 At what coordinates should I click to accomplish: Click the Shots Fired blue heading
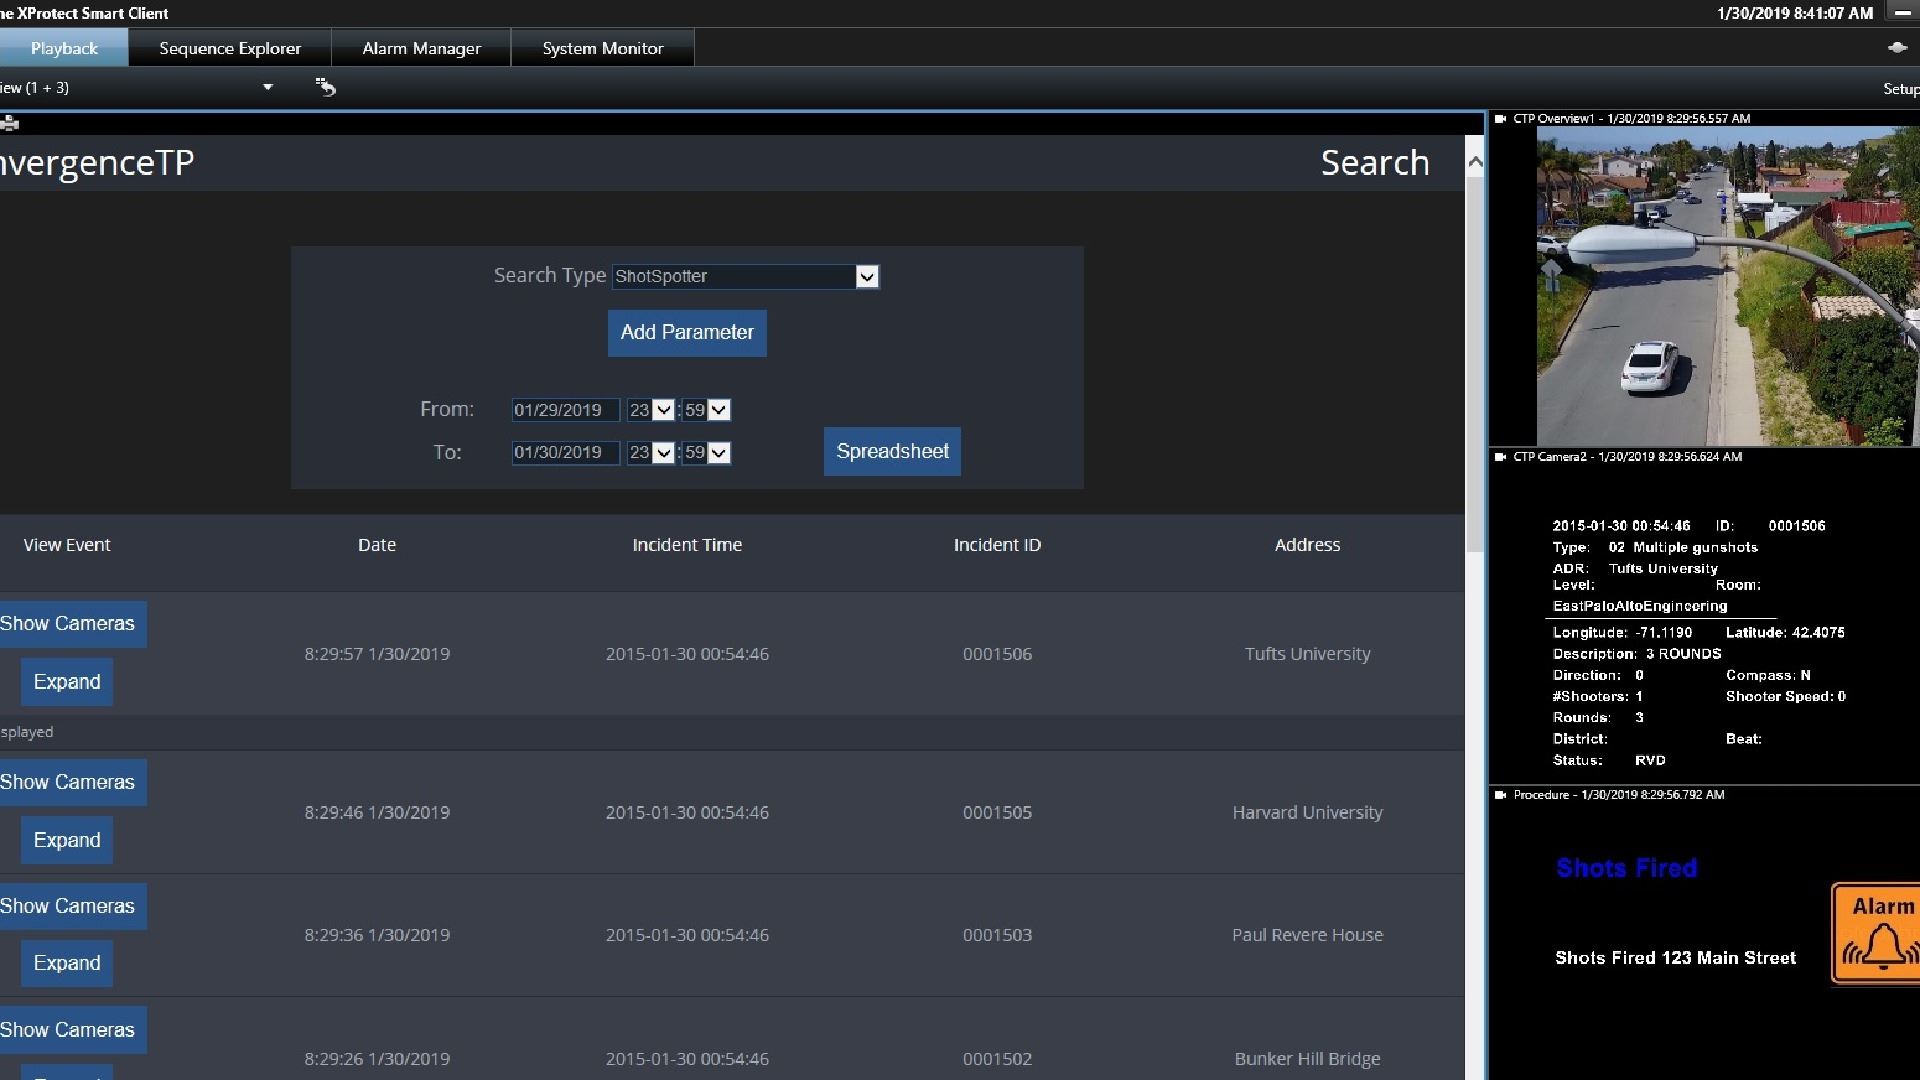pos(1626,868)
